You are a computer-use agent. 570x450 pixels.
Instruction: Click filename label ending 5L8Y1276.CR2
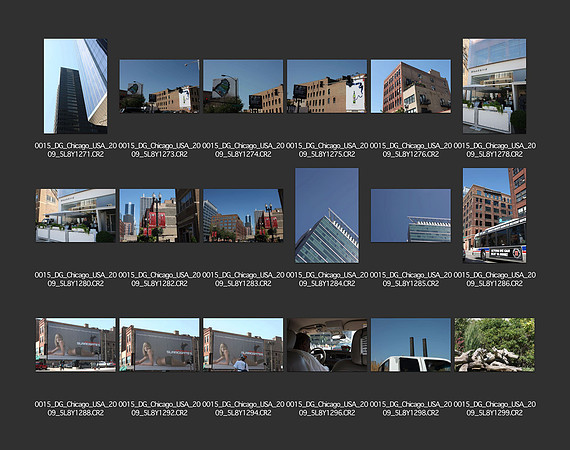pos(411,150)
